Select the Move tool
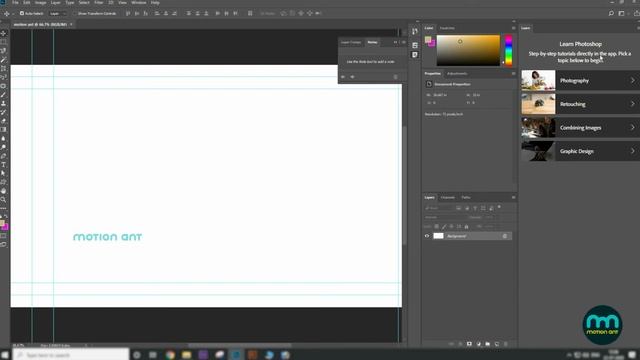The height and width of the screenshot is (360, 640). [x=4, y=33]
